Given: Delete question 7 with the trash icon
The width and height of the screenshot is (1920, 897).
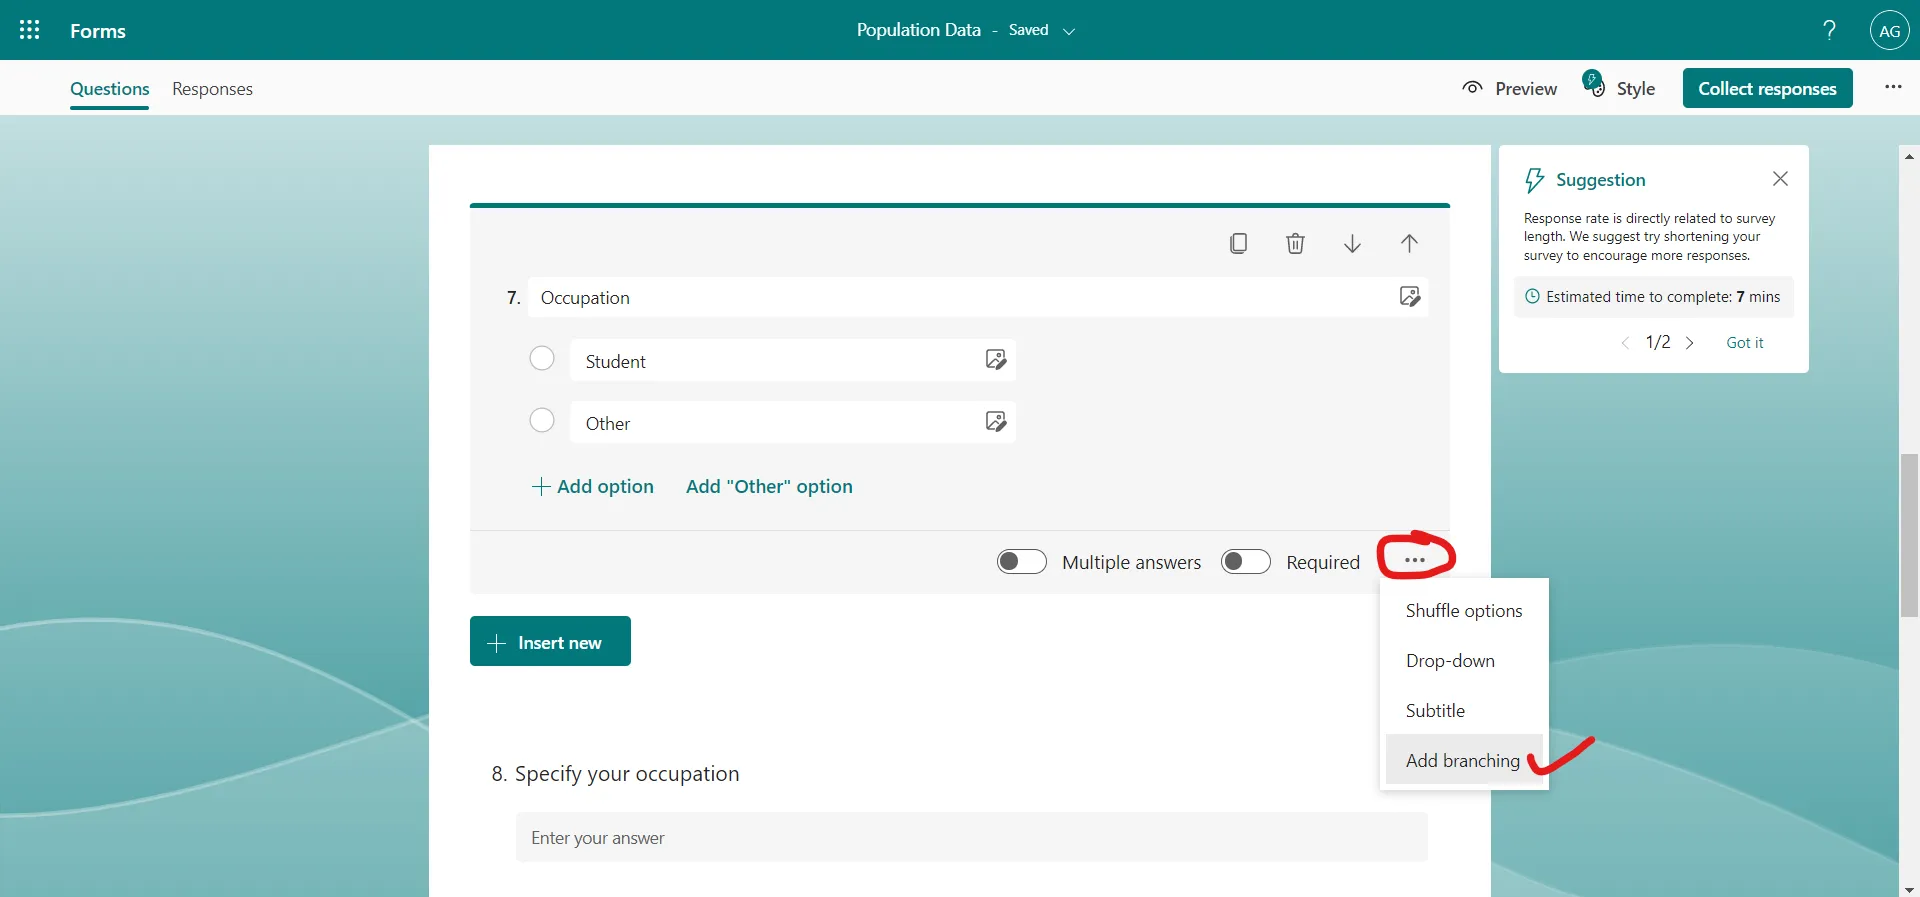Looking at the screenshot, I should tap(1295, 243).
